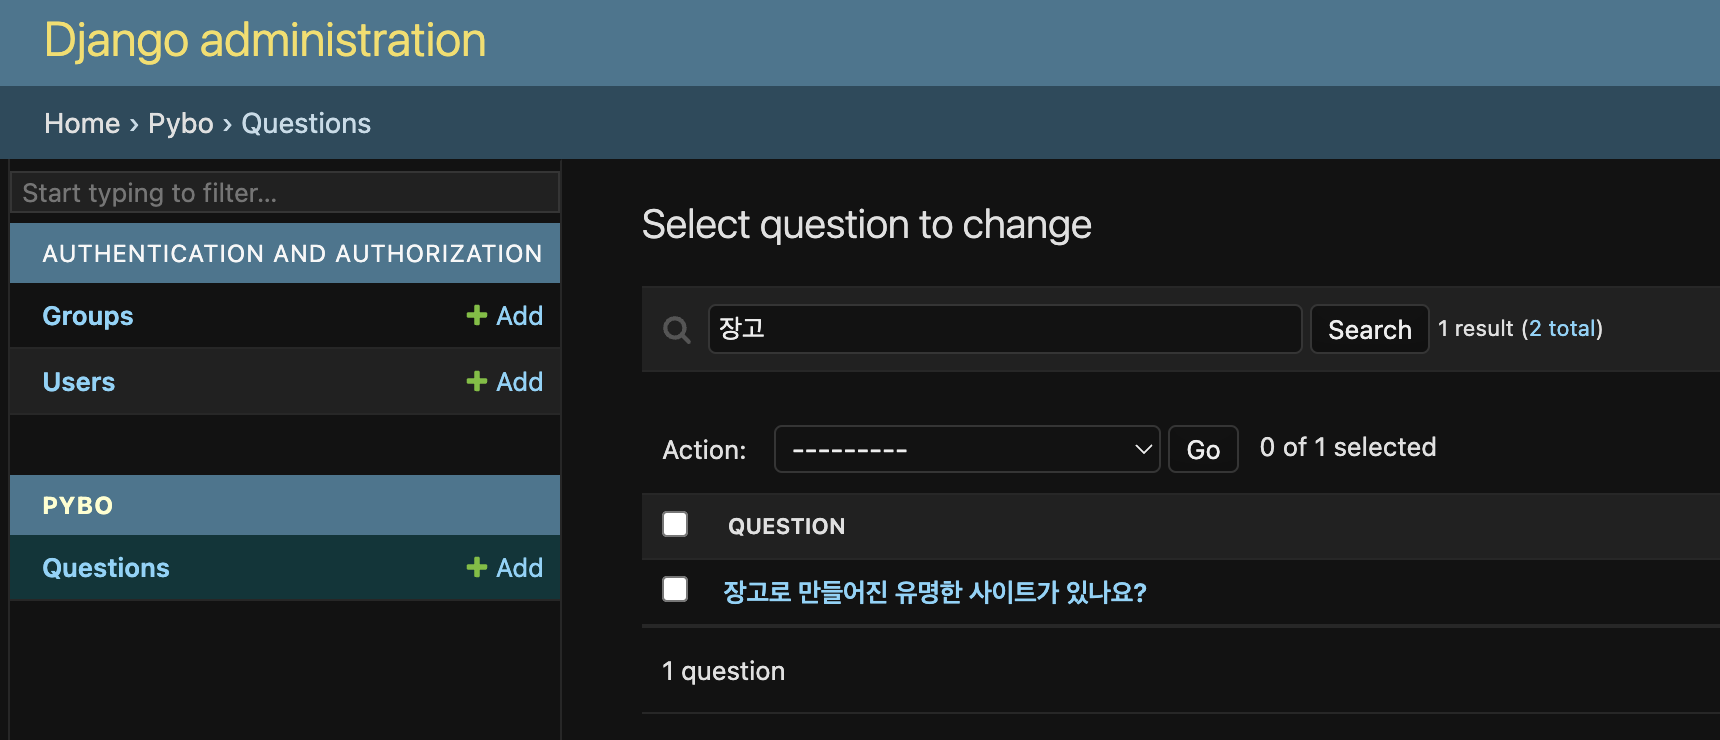
Task: Check the box for the 장고로 question row
Action: coord(675,590)
